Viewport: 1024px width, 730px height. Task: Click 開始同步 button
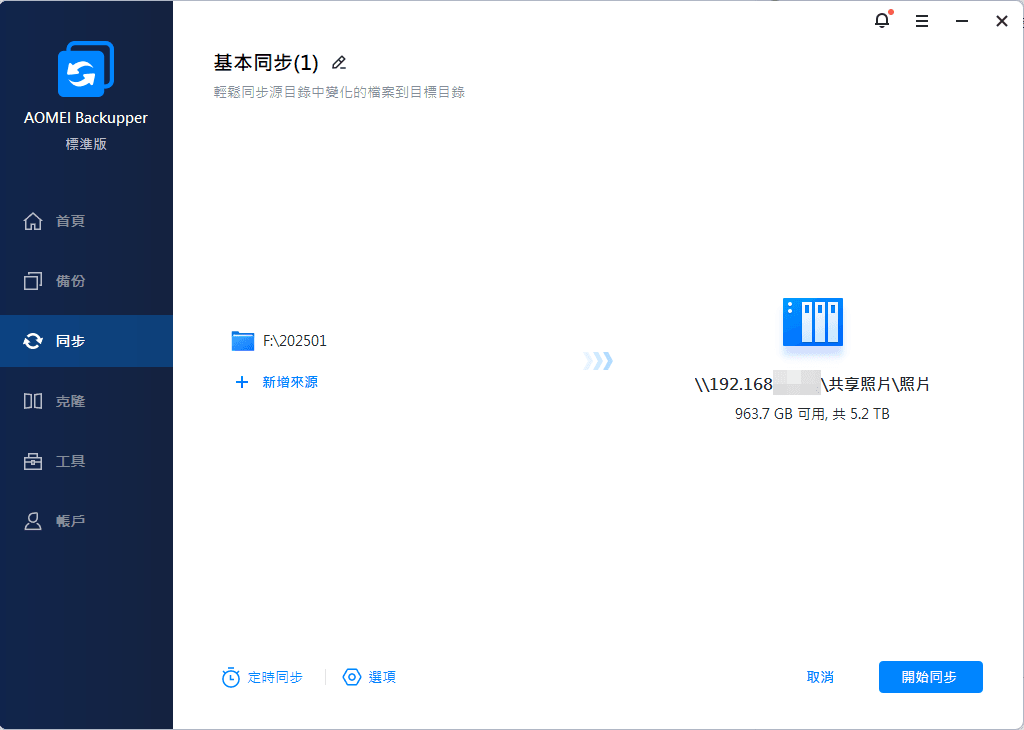pyautogui.click(x=930, y=677)
